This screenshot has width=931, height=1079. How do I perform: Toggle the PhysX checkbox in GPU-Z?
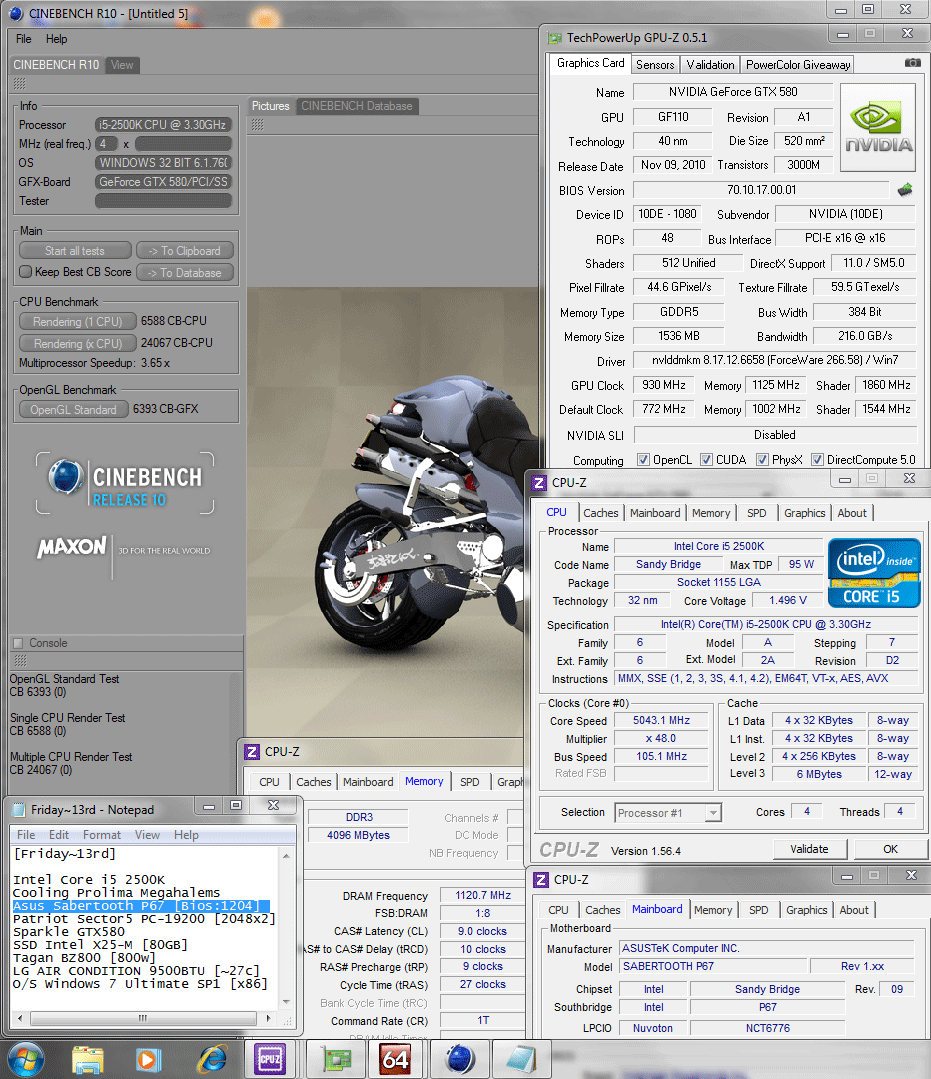click(x=762, y=460)
